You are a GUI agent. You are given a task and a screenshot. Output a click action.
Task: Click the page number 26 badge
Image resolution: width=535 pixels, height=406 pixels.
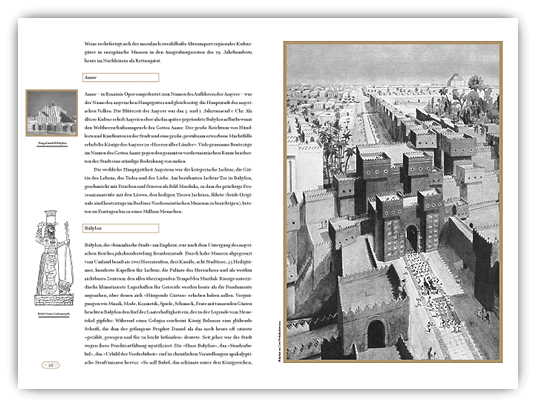pyautogui.click(x=50, y=365)
